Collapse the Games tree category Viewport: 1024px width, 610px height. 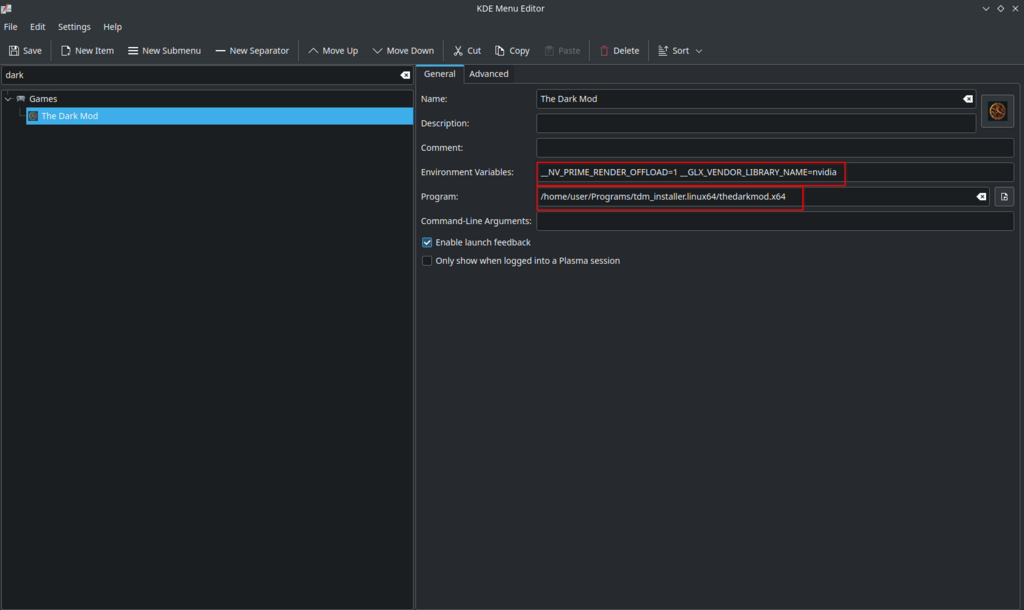pos(8,99)
